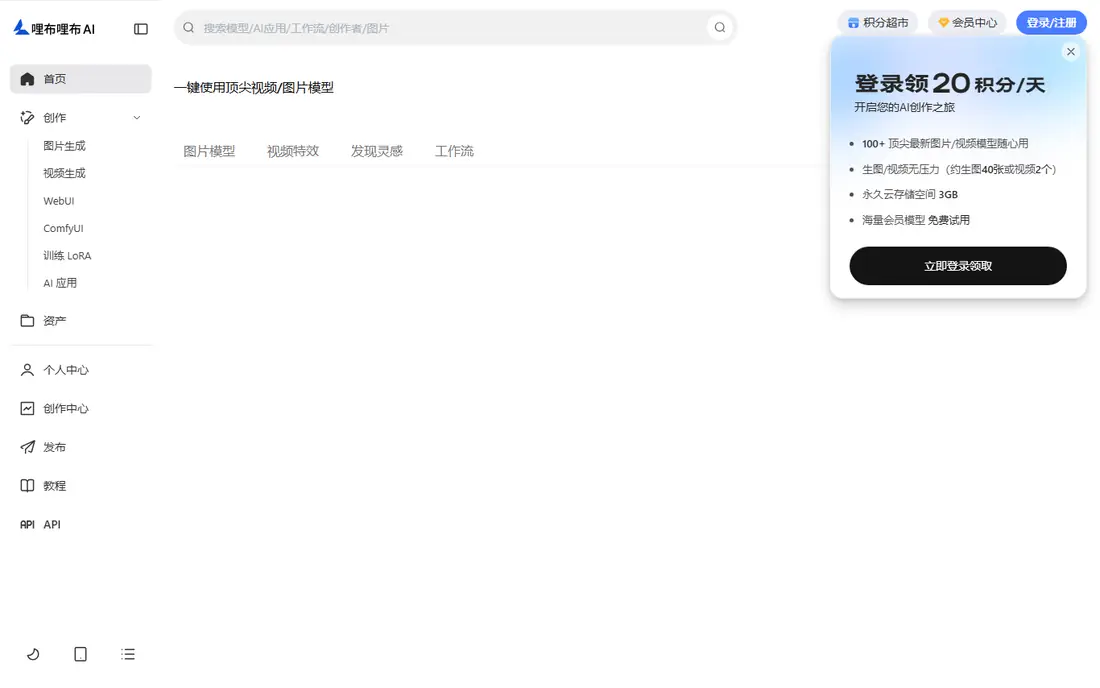Click the 登录/注册 button
The height and width of the screenshot is (688, 1100).
tap(1051, 22)
